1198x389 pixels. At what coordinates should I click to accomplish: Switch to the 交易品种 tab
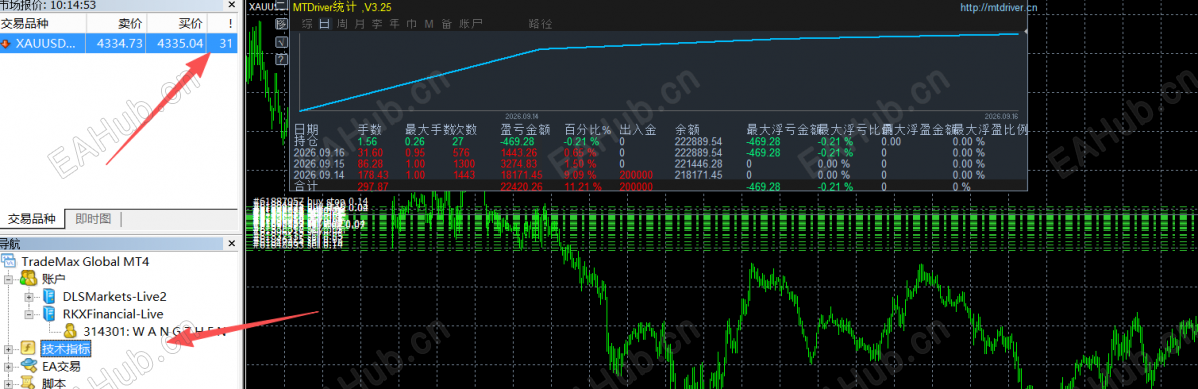(x=32, y=219)
